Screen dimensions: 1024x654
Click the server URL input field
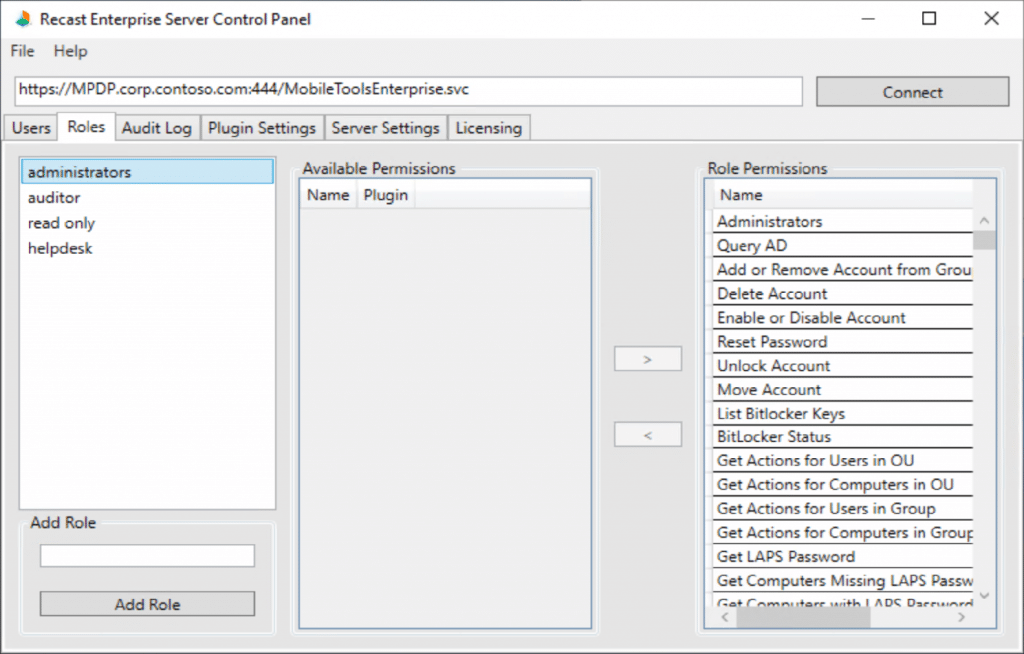(x=409, y=91)
